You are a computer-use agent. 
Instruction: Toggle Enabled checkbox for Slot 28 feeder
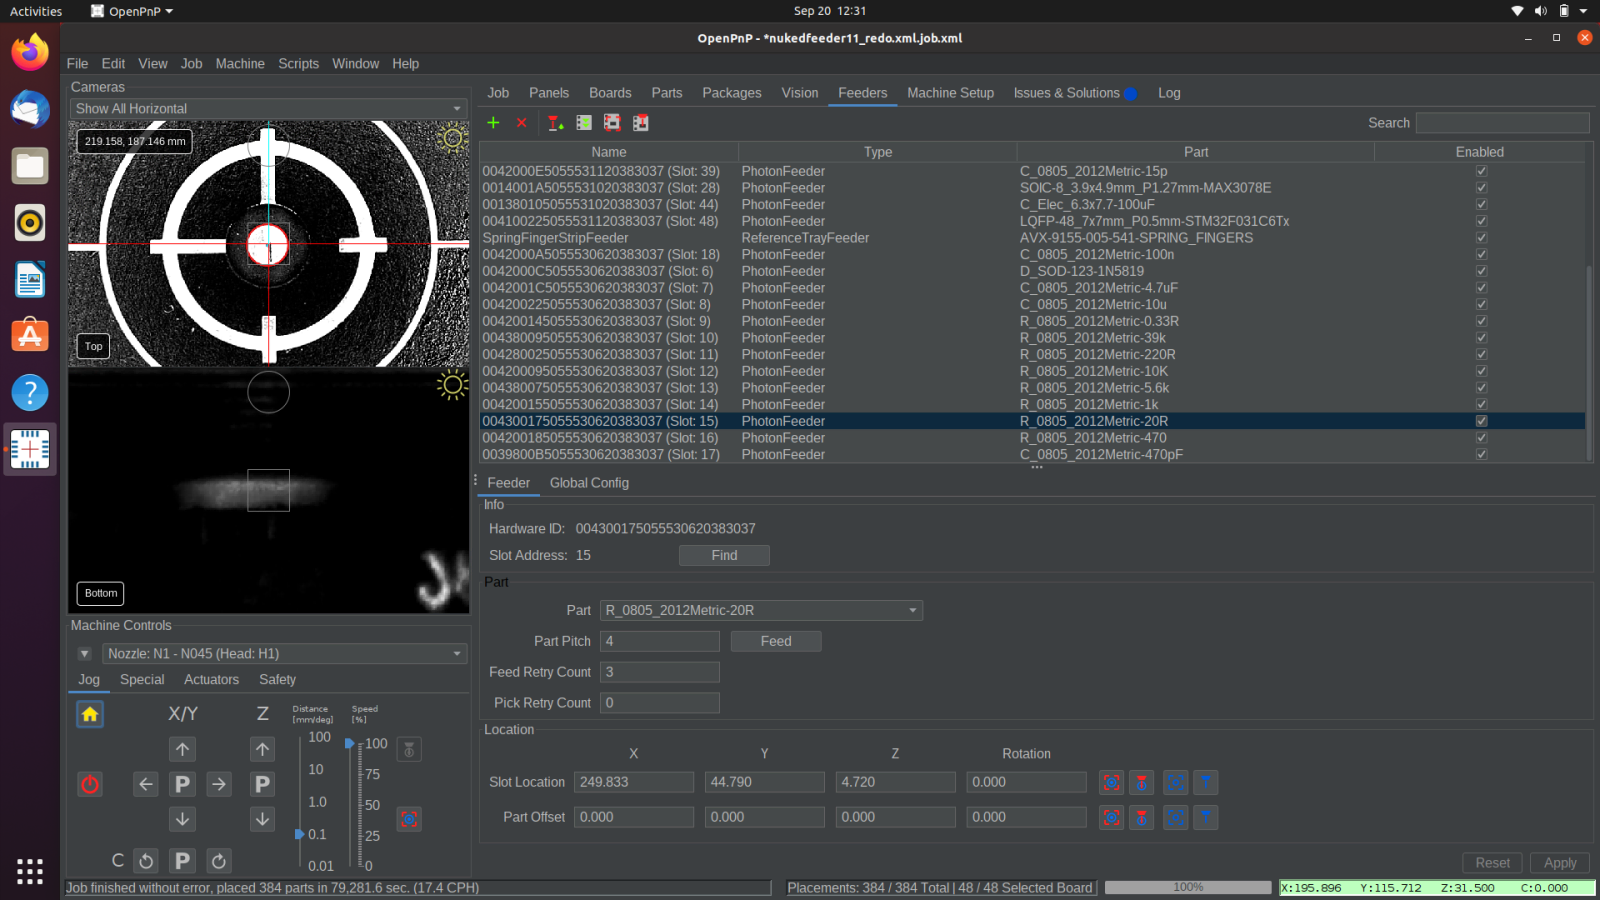click(1481, 188)
